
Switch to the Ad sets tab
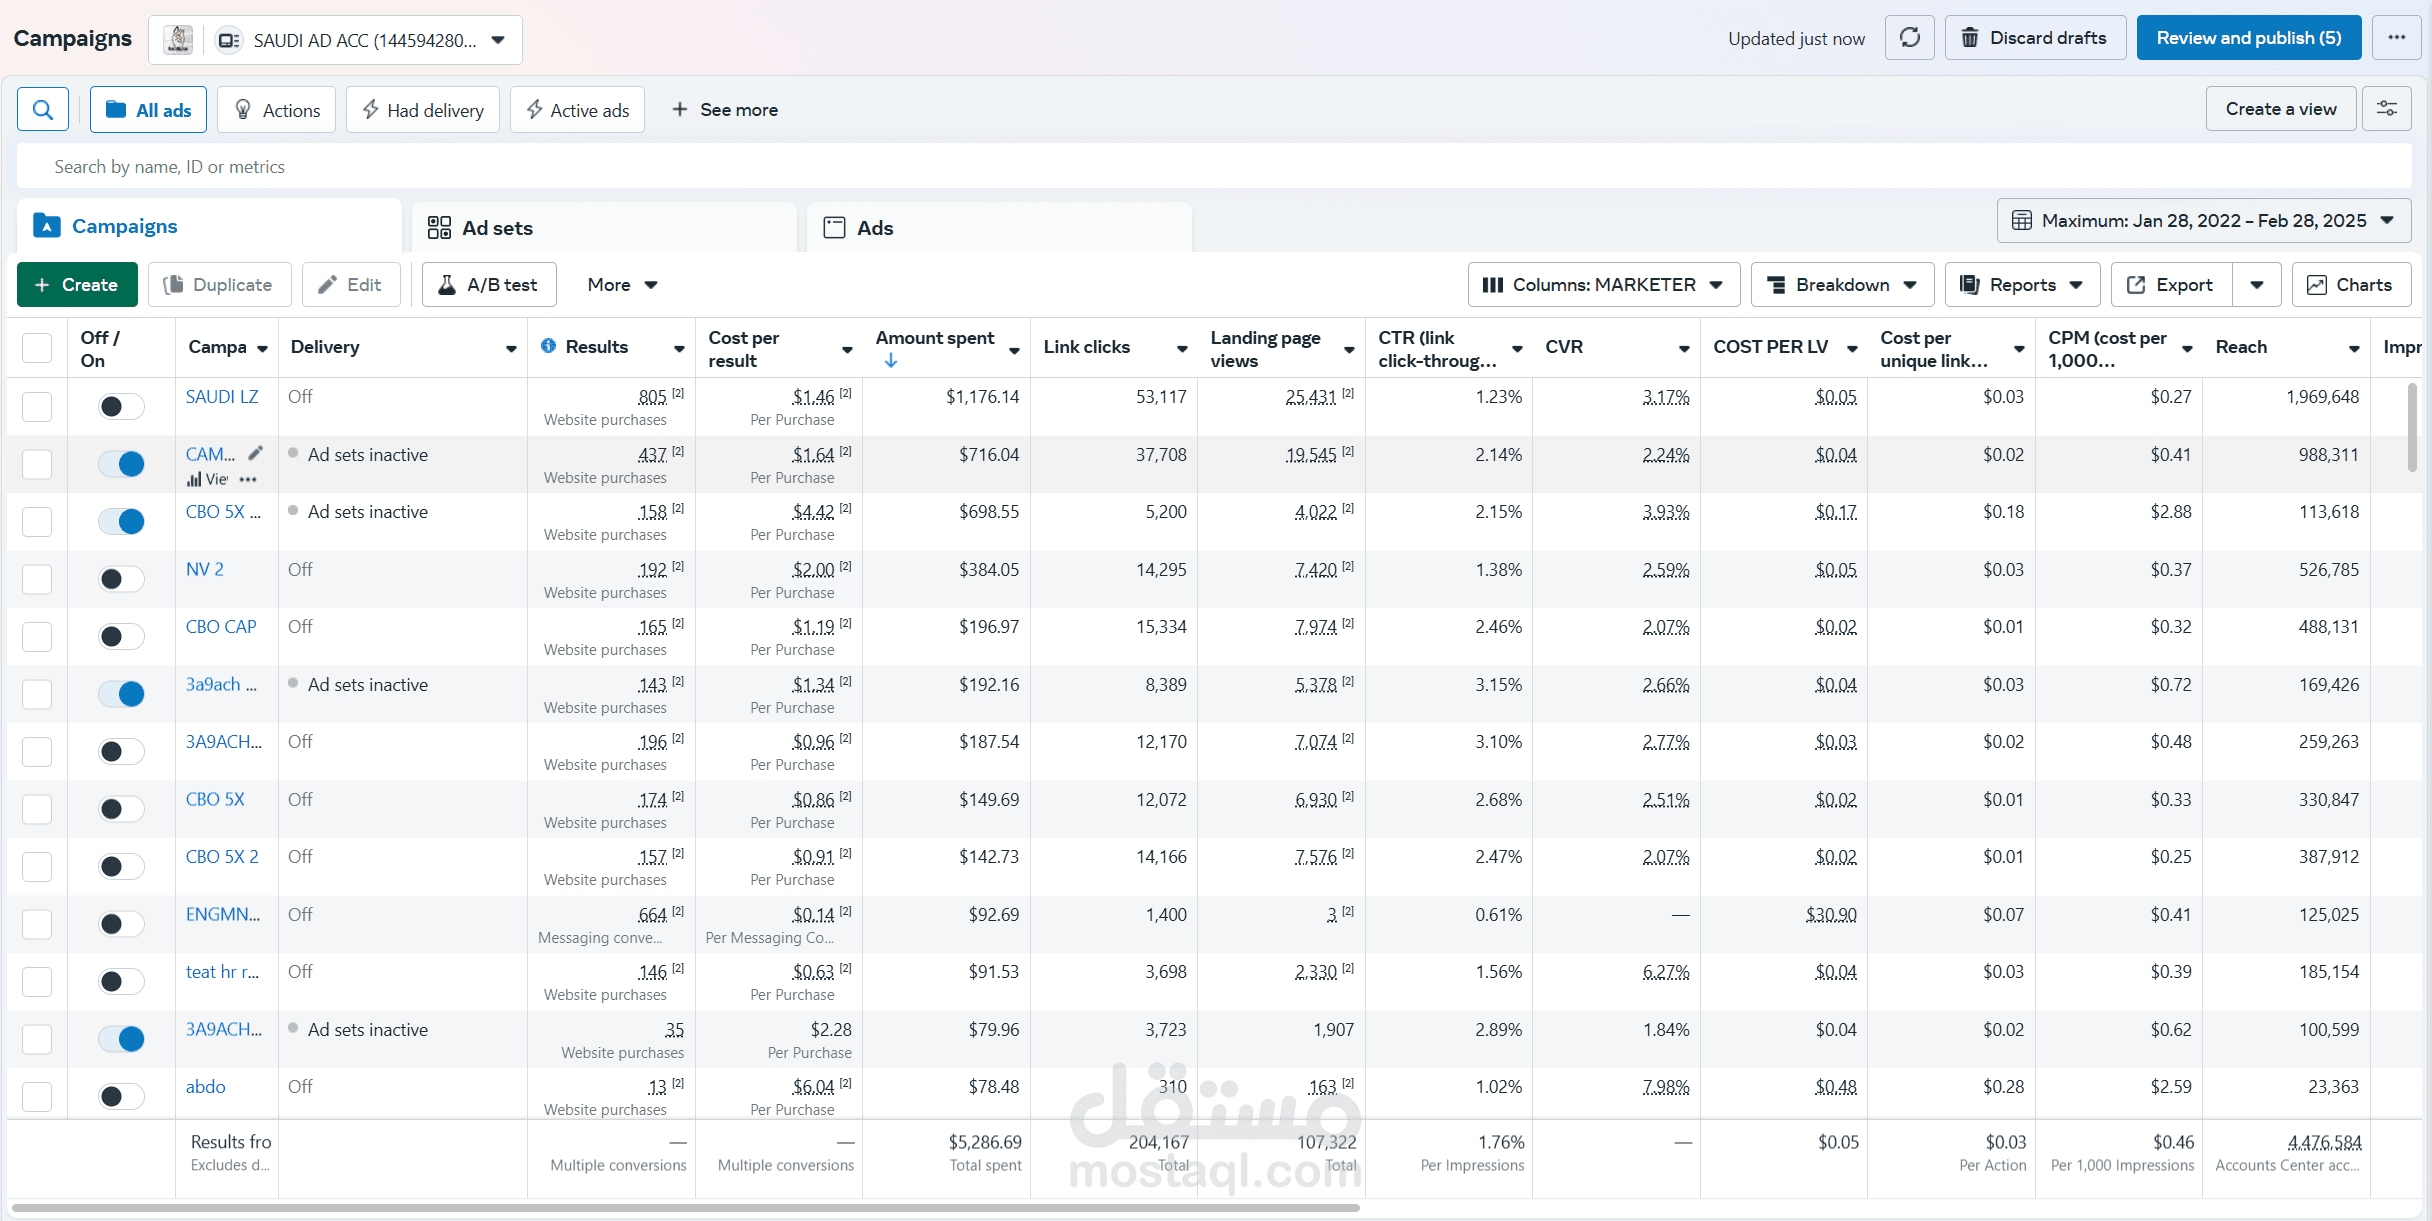point(497,228)
